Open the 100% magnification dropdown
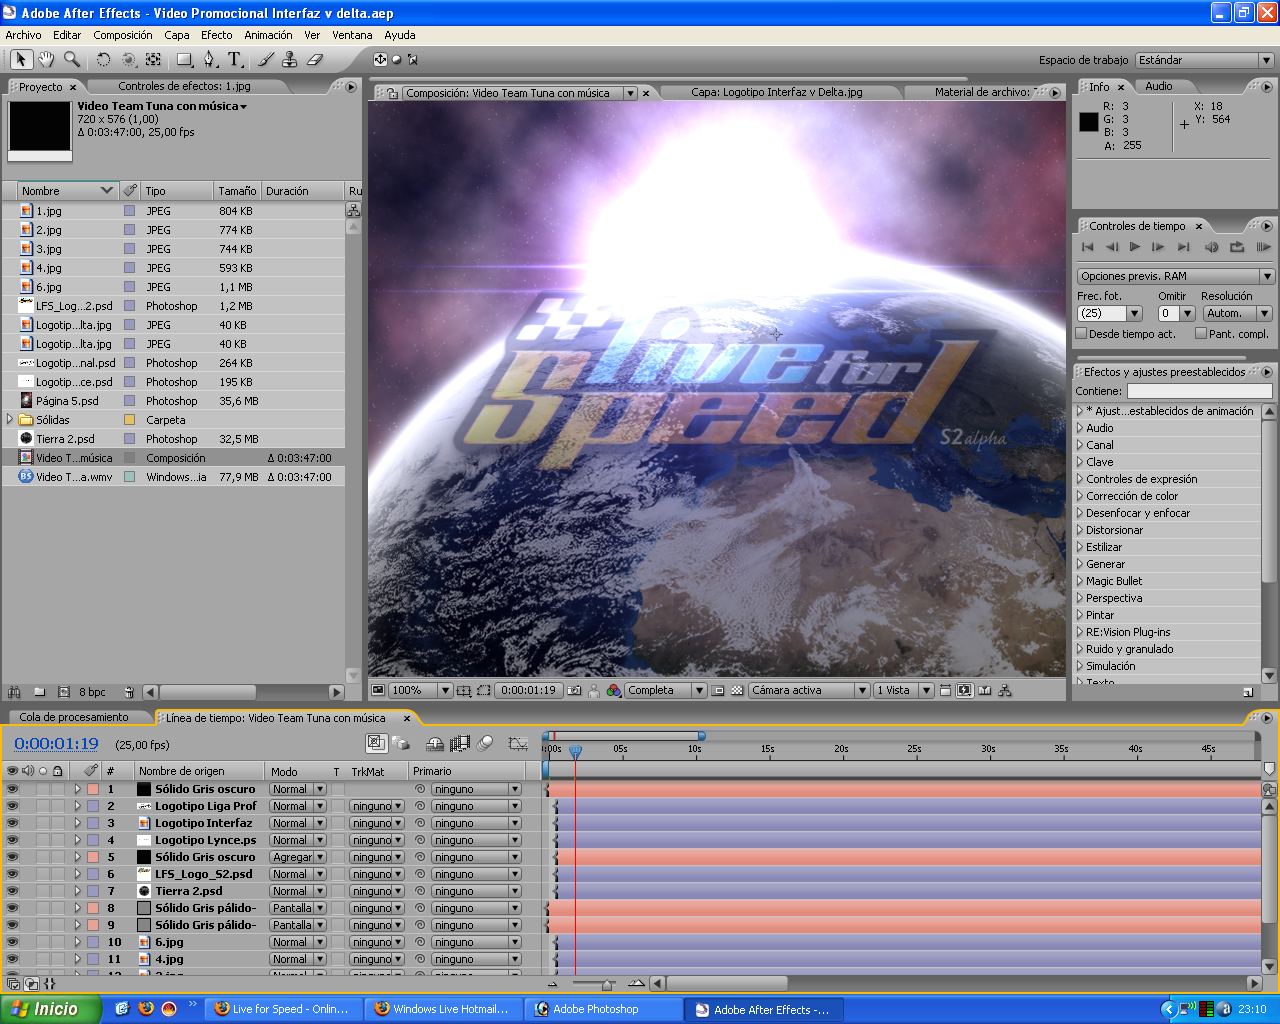1280x1024 pixels. point(420,690)
